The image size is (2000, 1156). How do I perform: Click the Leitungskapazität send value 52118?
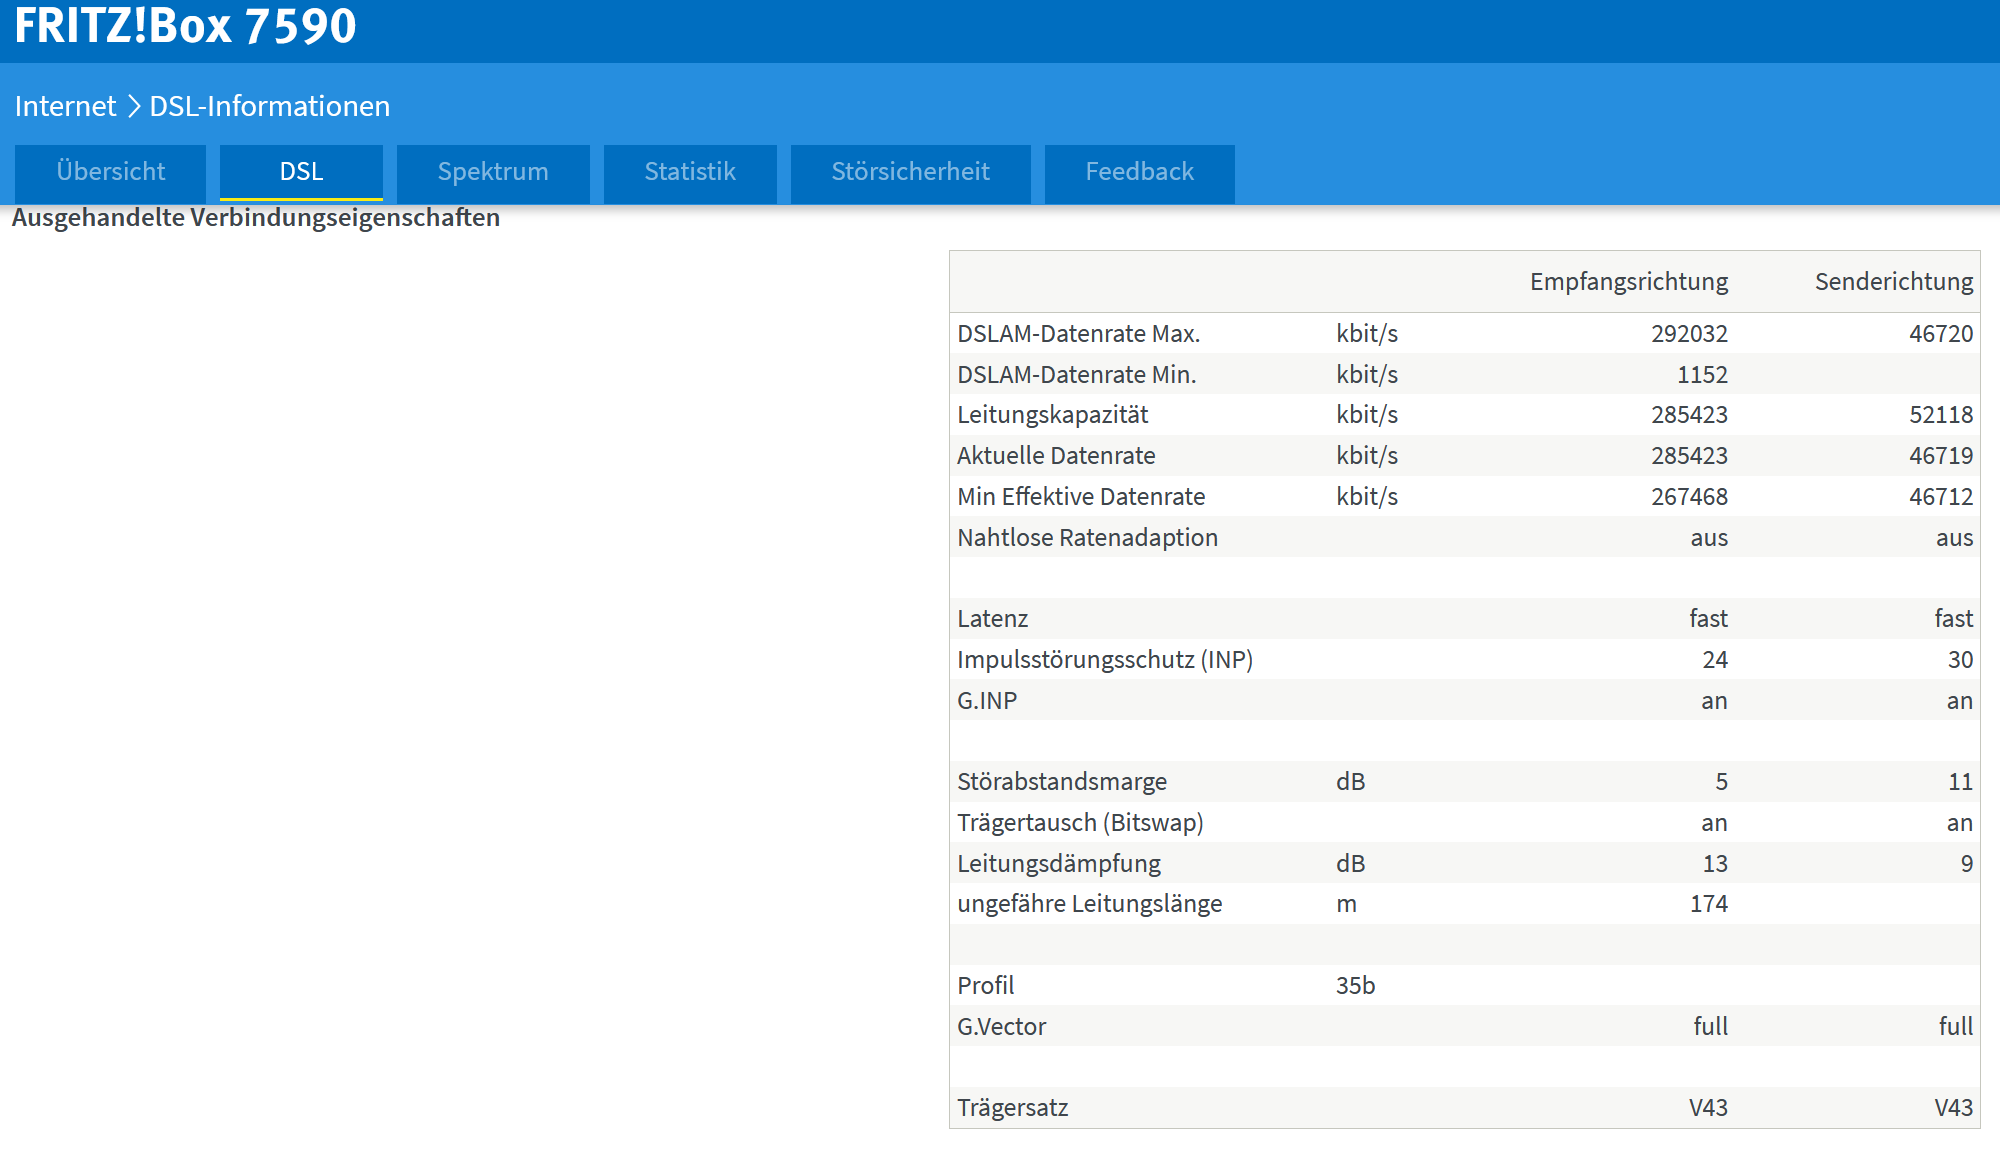click(1940, 415)
